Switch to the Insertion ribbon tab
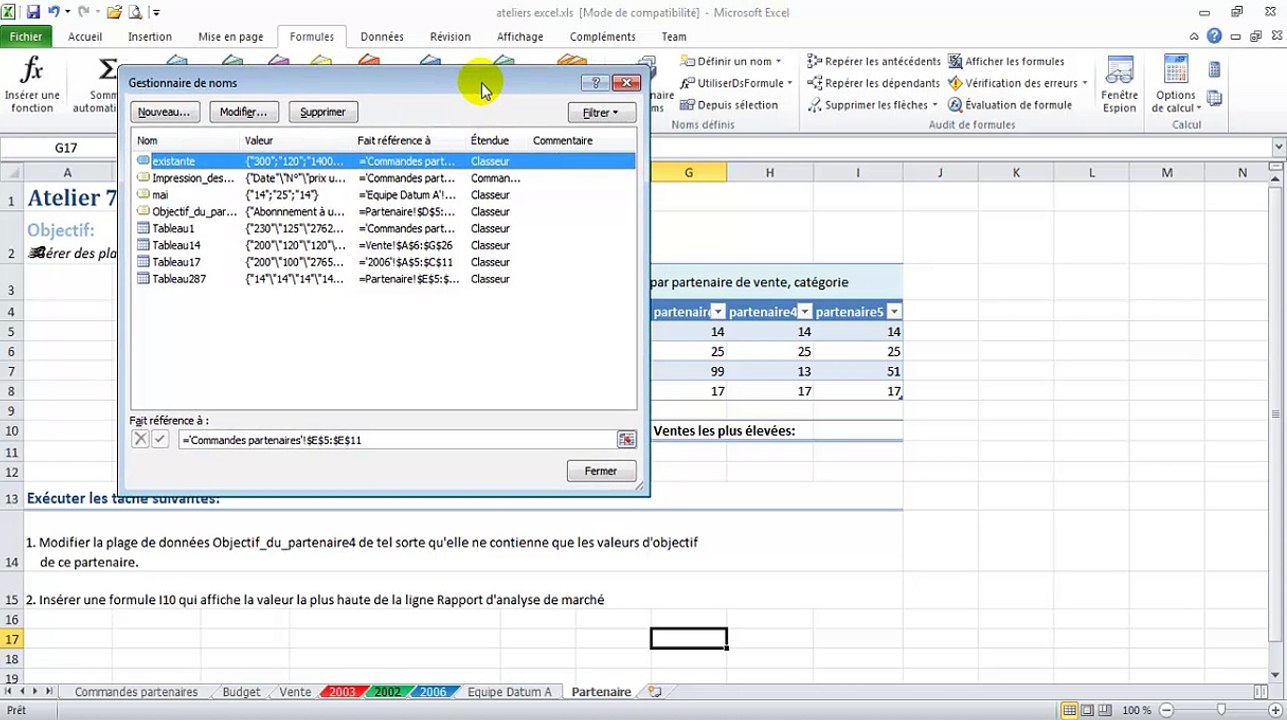The width and height of the screenshot is (1287, 720). (x=150, y=36)
